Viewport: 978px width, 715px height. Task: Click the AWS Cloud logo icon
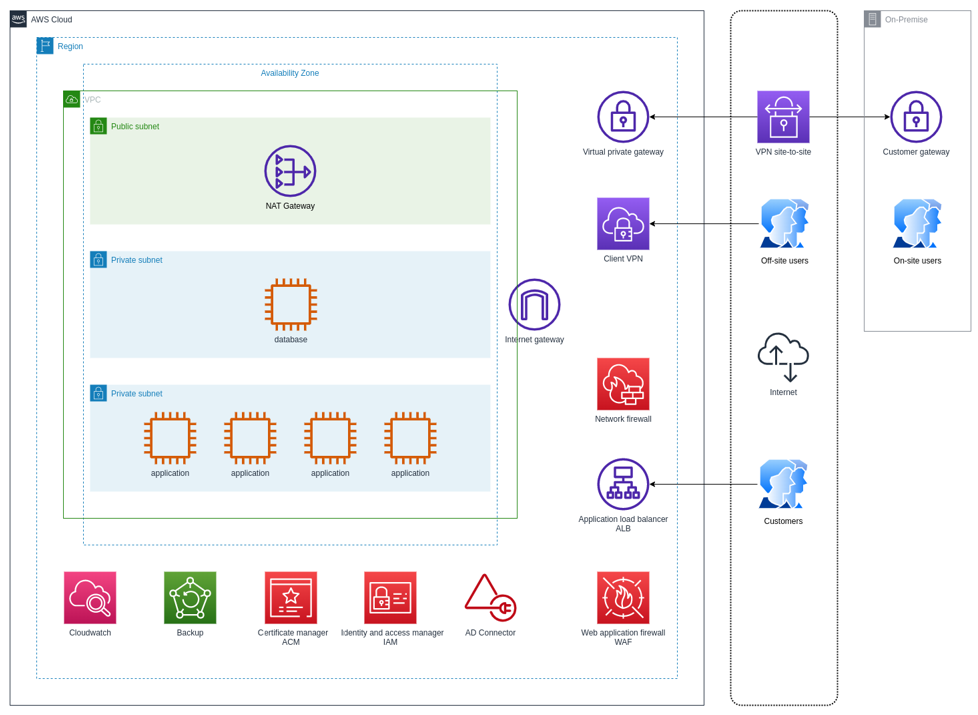coord(18,19)
